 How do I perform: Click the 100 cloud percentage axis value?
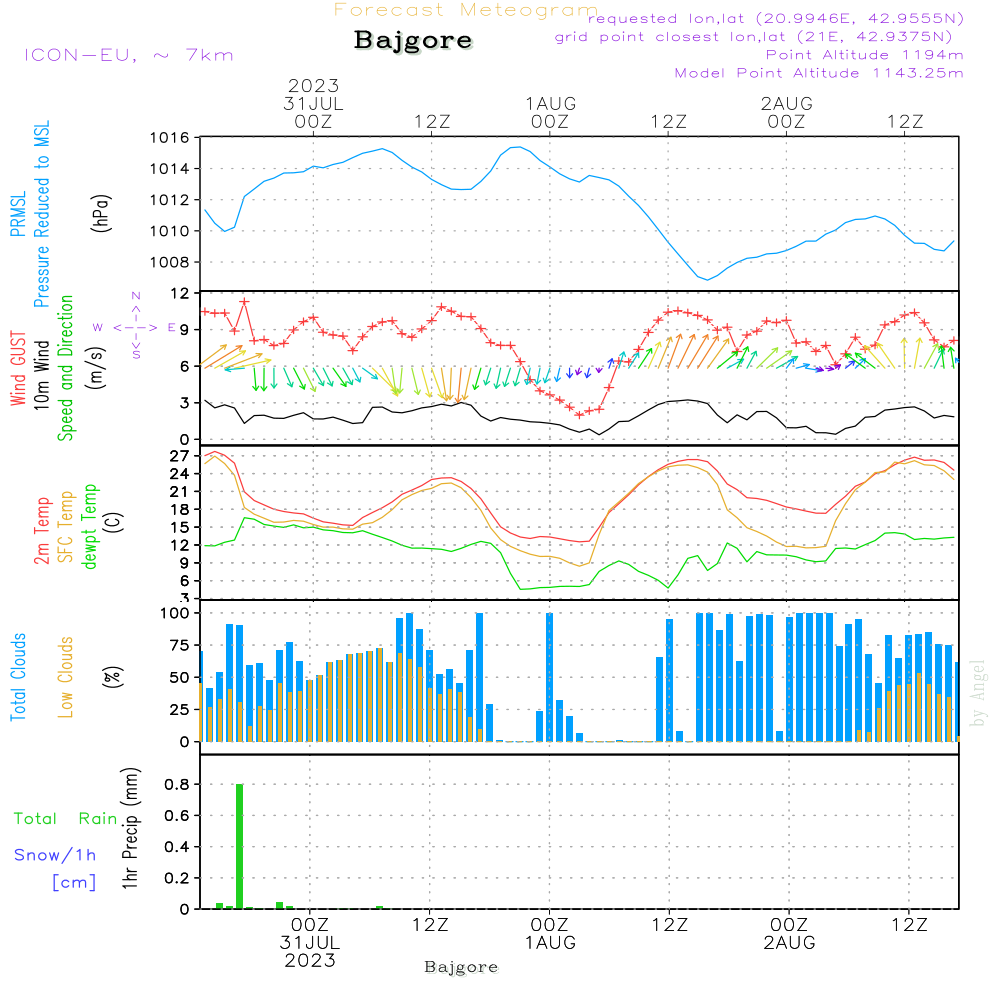click(x=175, y=614)
